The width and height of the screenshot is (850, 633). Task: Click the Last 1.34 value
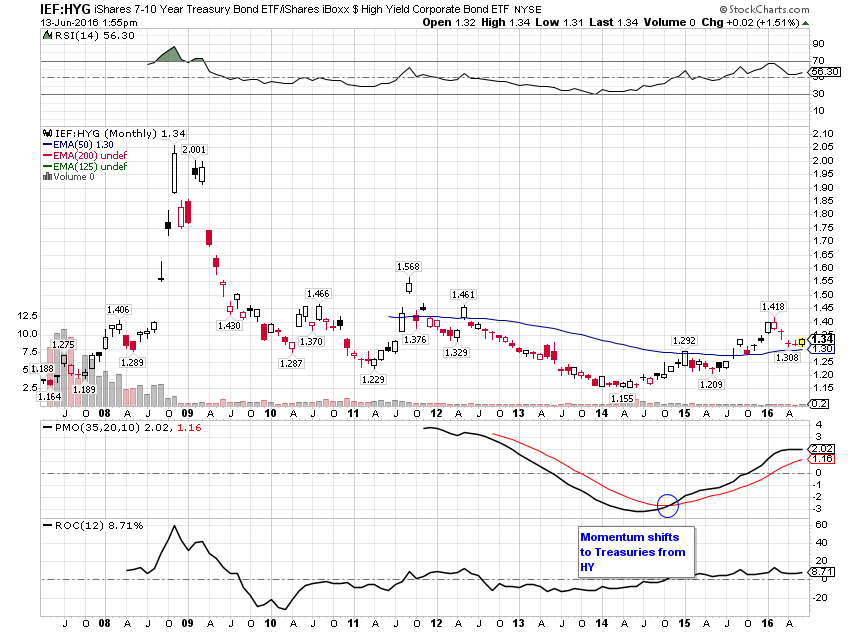614,22
